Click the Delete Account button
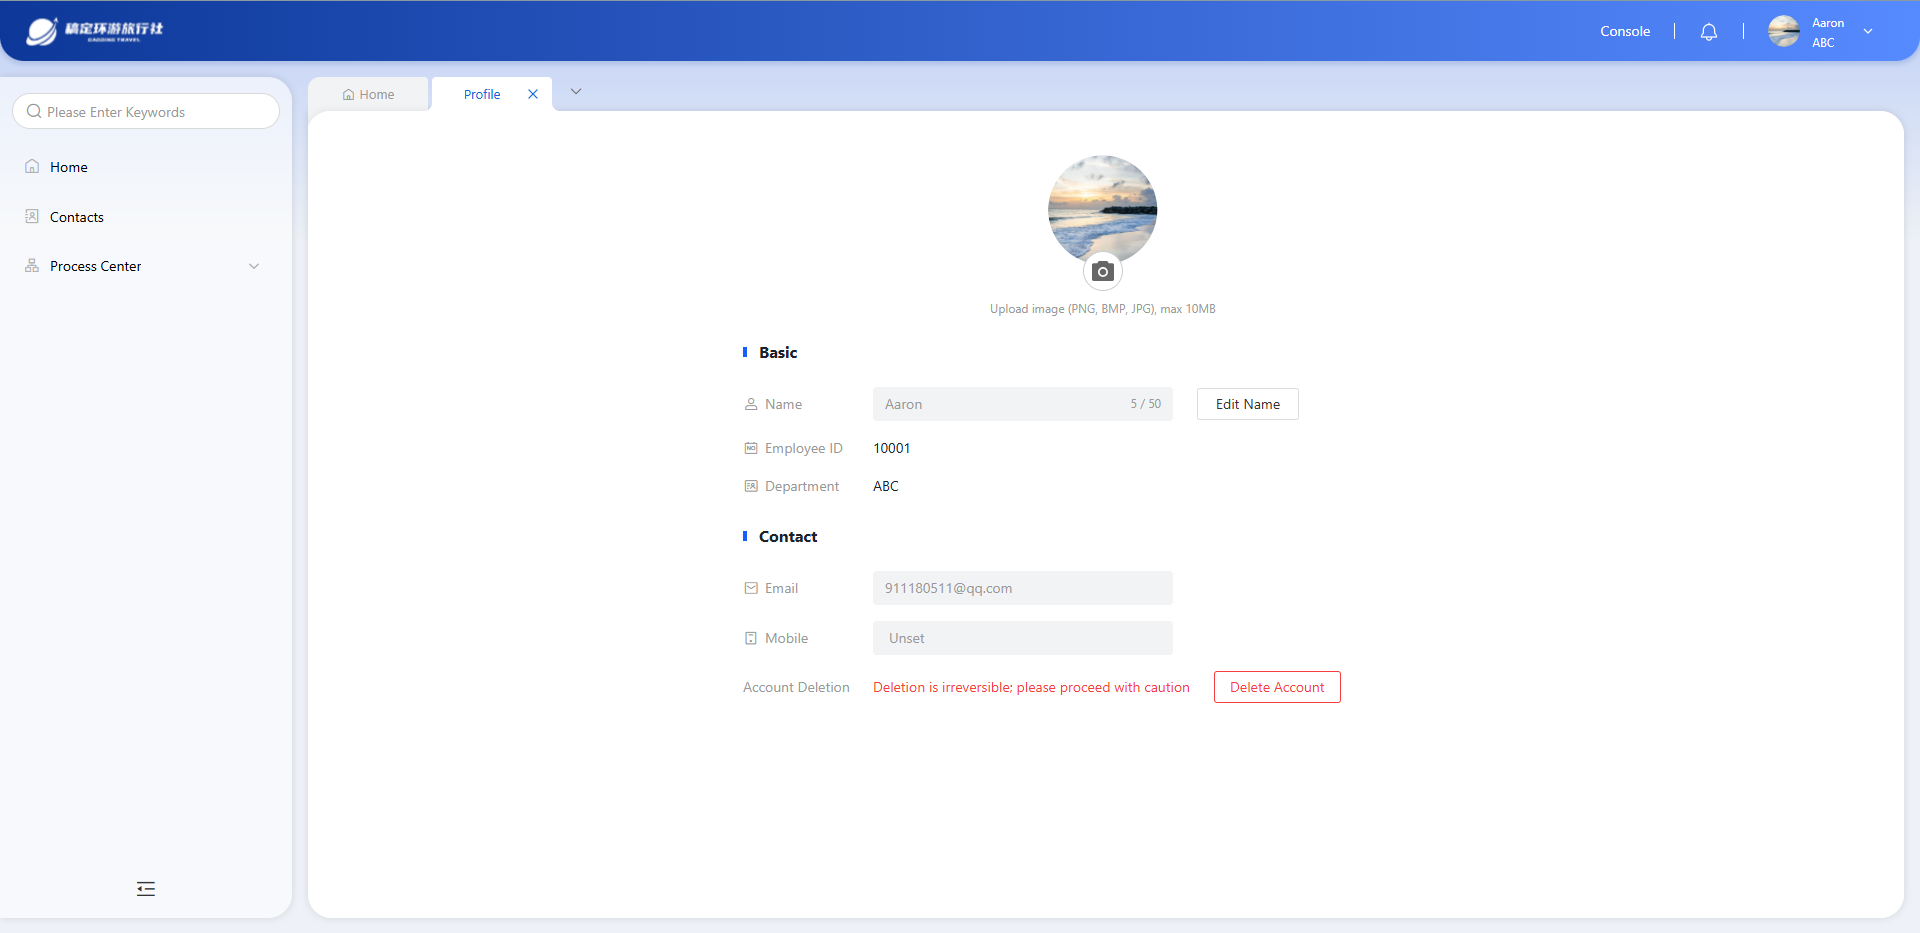Viewport: 1920px width, 933px height. [1276, 687]
